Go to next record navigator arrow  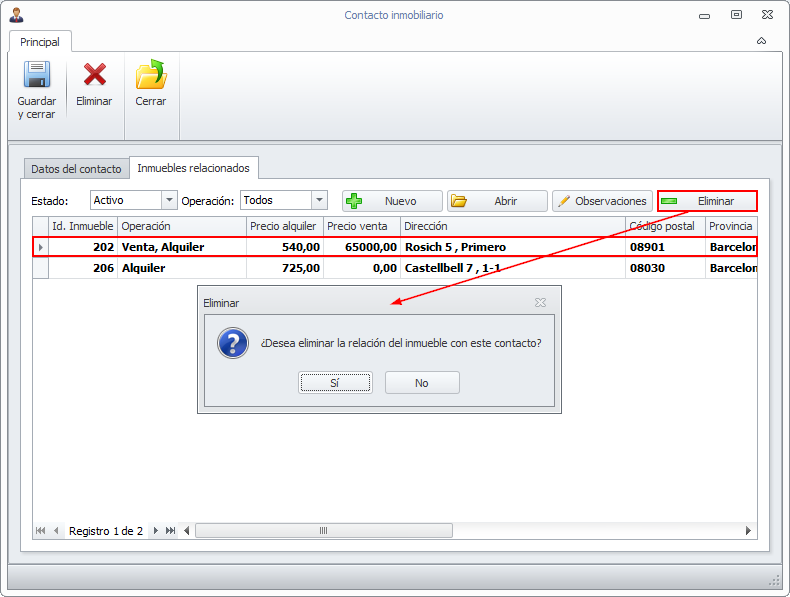(156, 530)
